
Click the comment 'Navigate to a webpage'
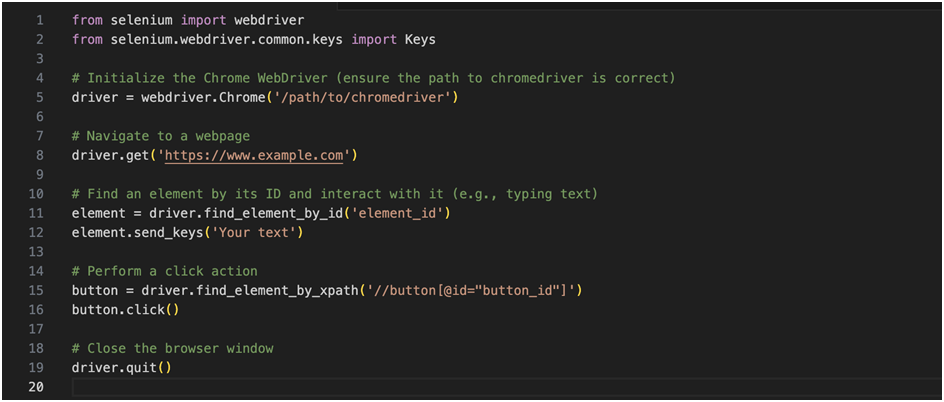click(x=169, y=136)
